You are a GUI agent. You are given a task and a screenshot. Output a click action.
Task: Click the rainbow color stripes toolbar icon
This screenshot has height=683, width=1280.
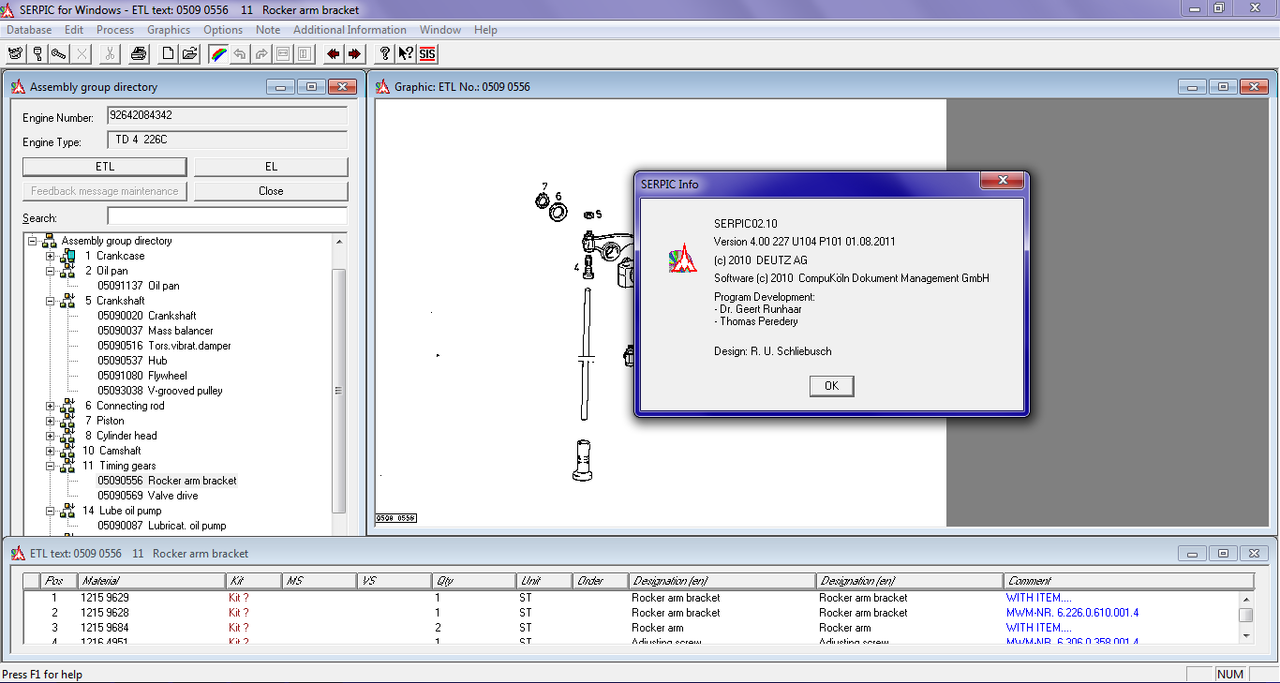pos(218,54)
